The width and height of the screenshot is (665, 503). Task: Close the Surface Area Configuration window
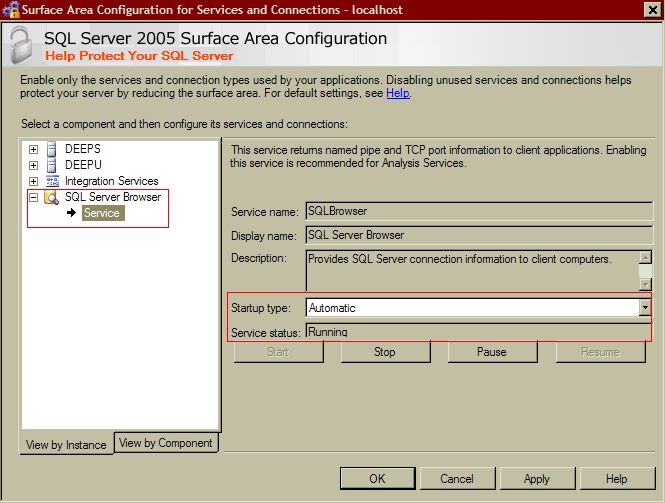coord(653,9)
